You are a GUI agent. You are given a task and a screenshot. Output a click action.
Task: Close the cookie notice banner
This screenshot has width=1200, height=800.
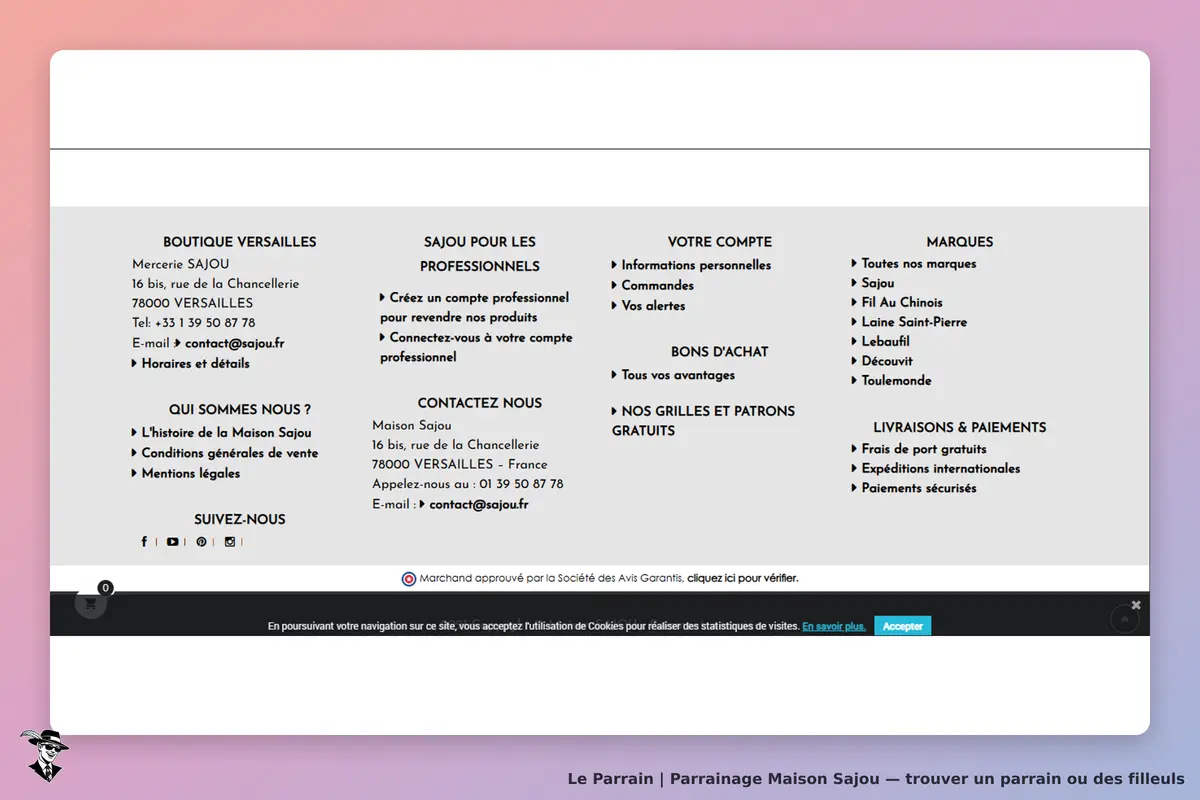[1136, 605]
